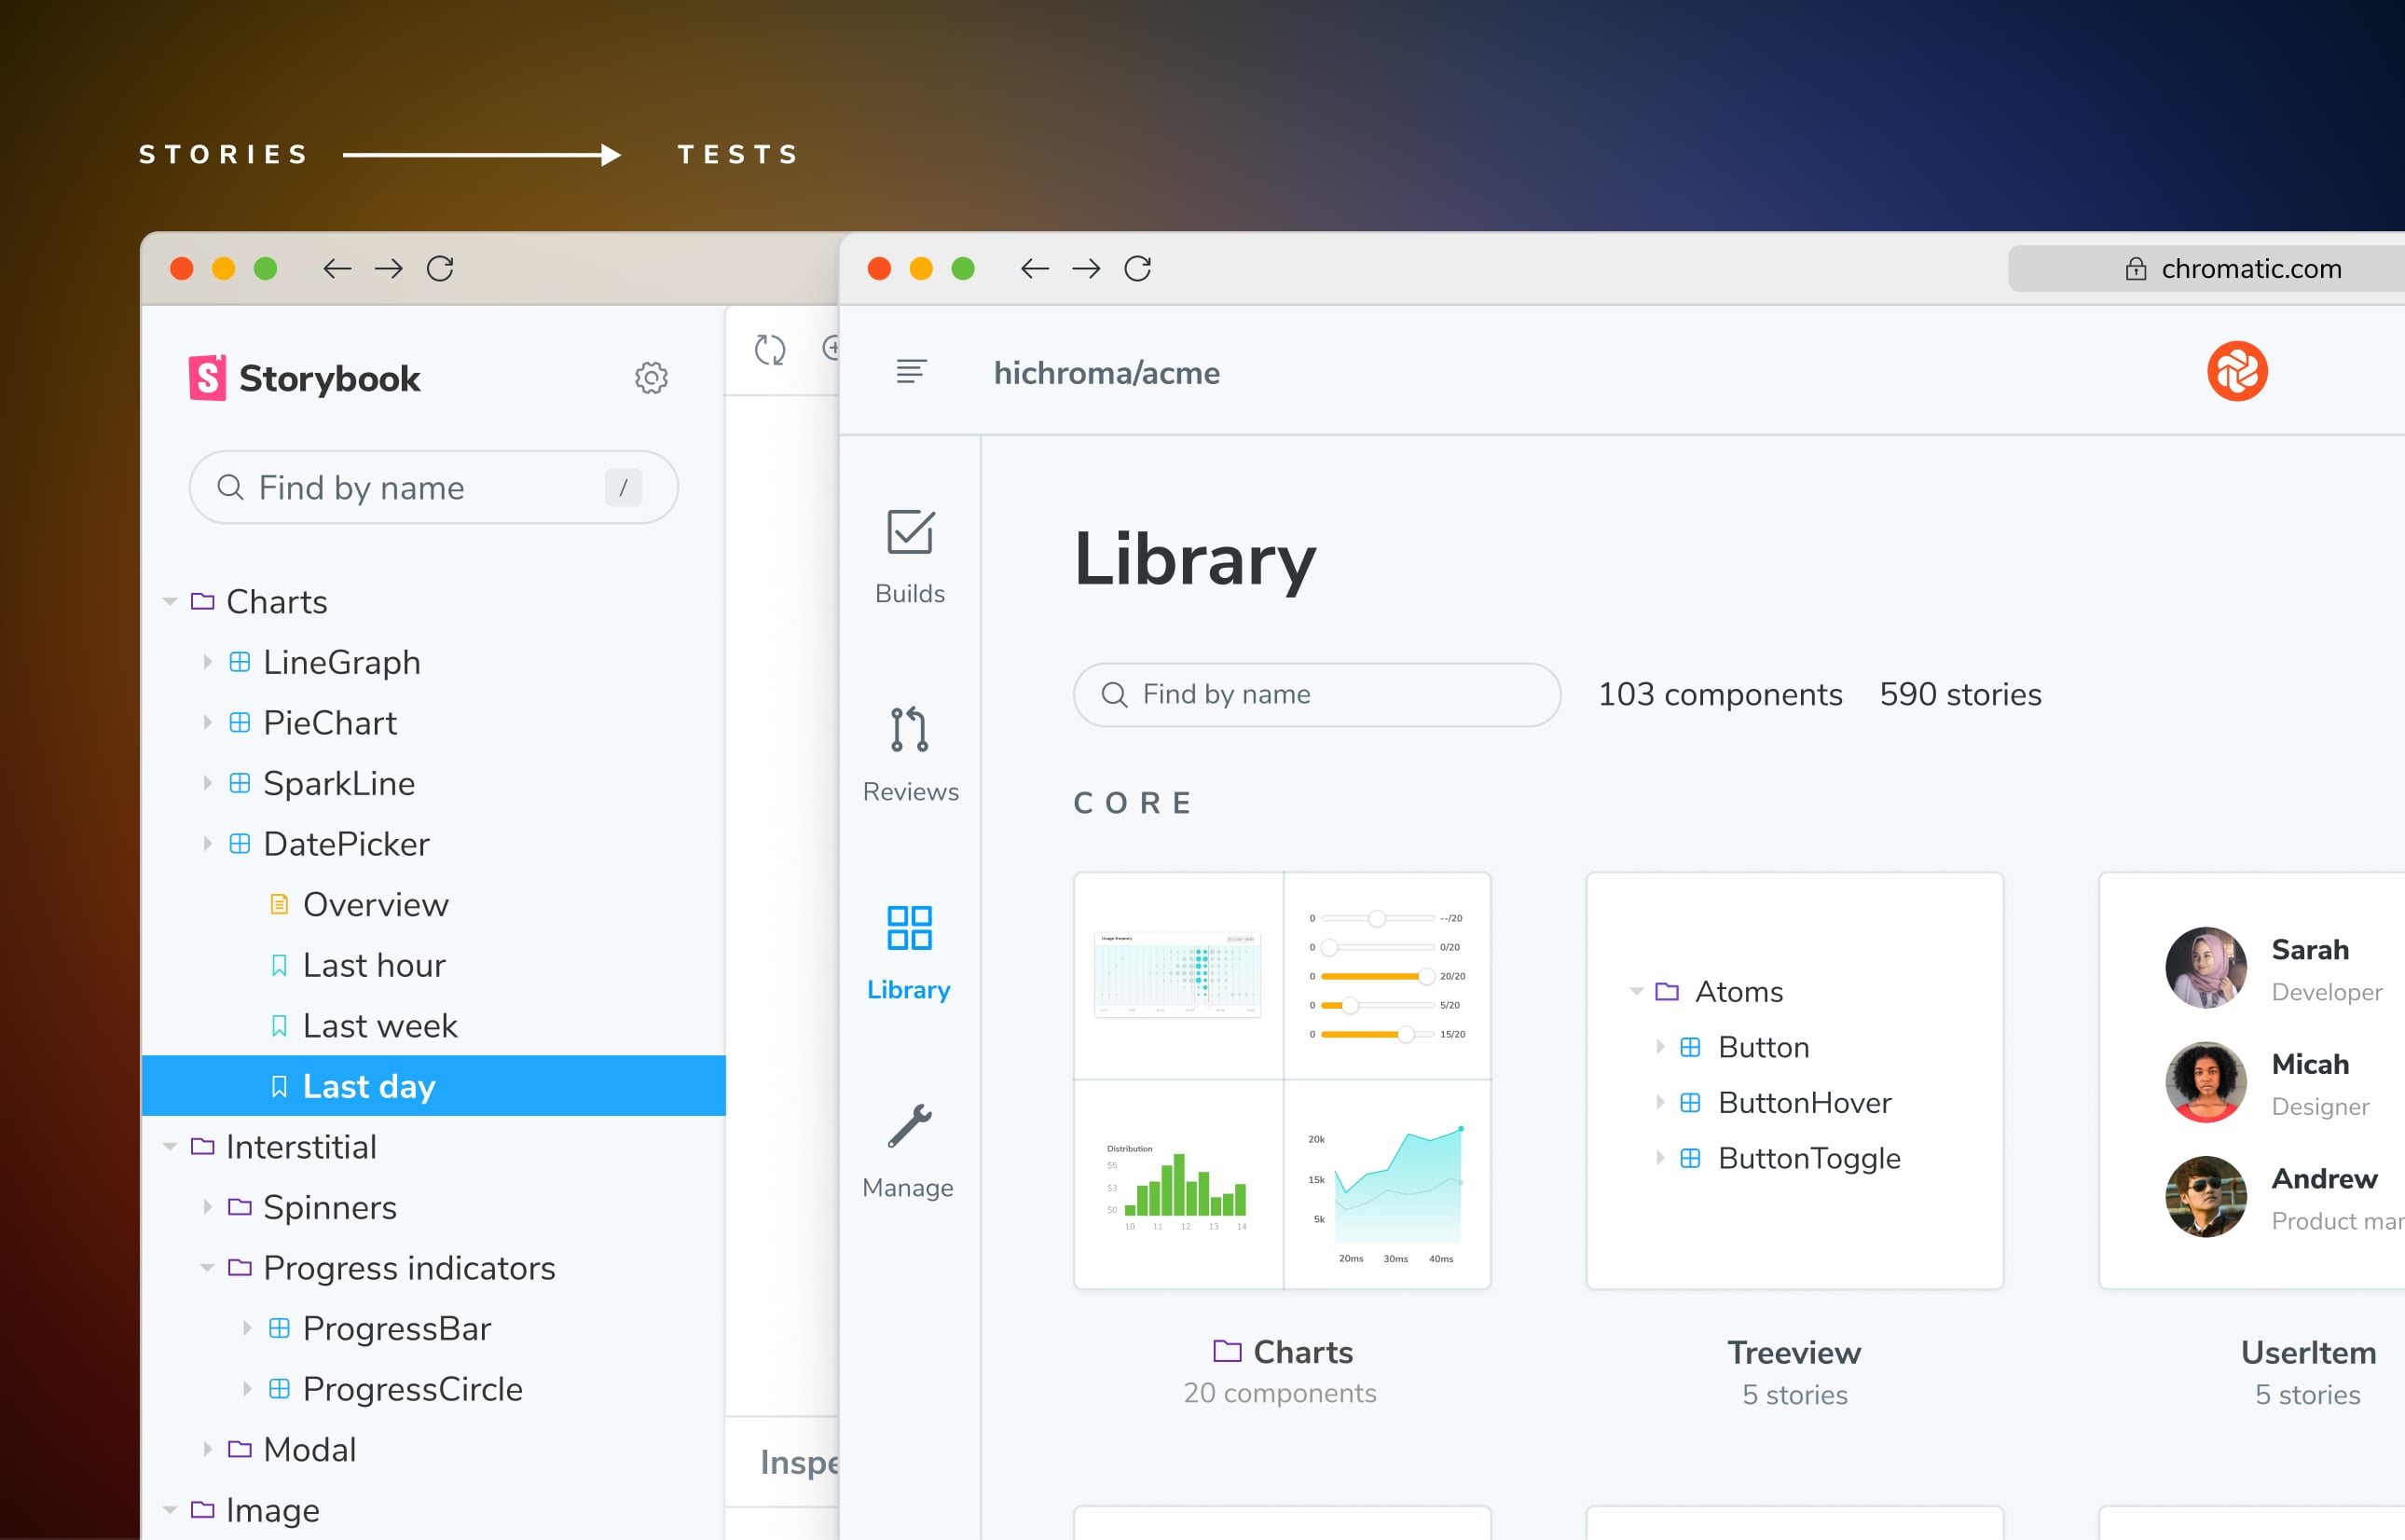Viewport: 2405px width, 1540px height.
Task: Click the Chromatic hamburger menu icon
Action: [x=911, y=372]
